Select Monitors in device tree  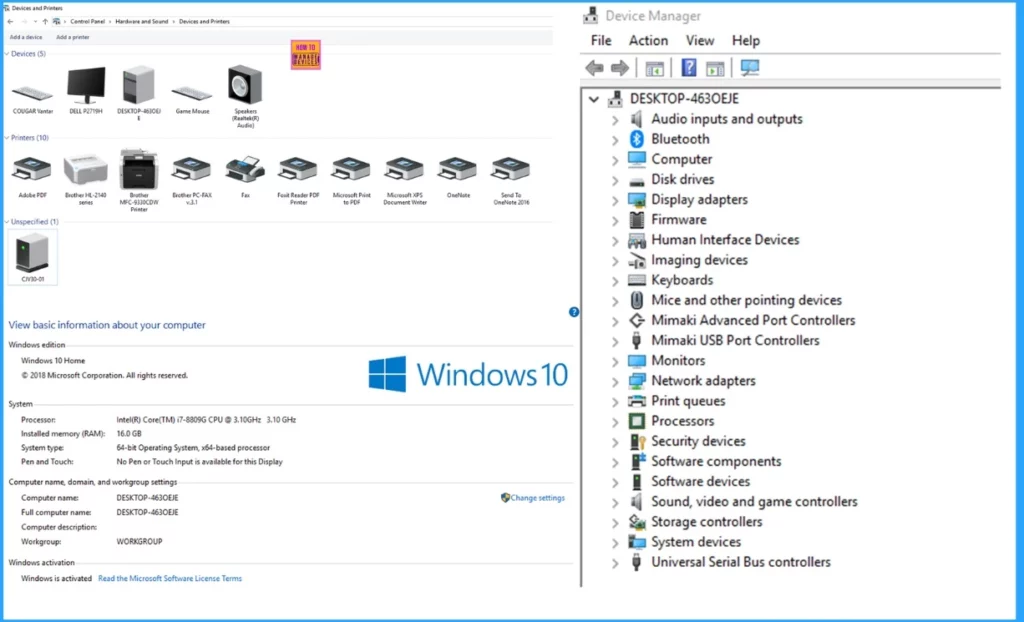pyautogui.click(x=678, y=361)
